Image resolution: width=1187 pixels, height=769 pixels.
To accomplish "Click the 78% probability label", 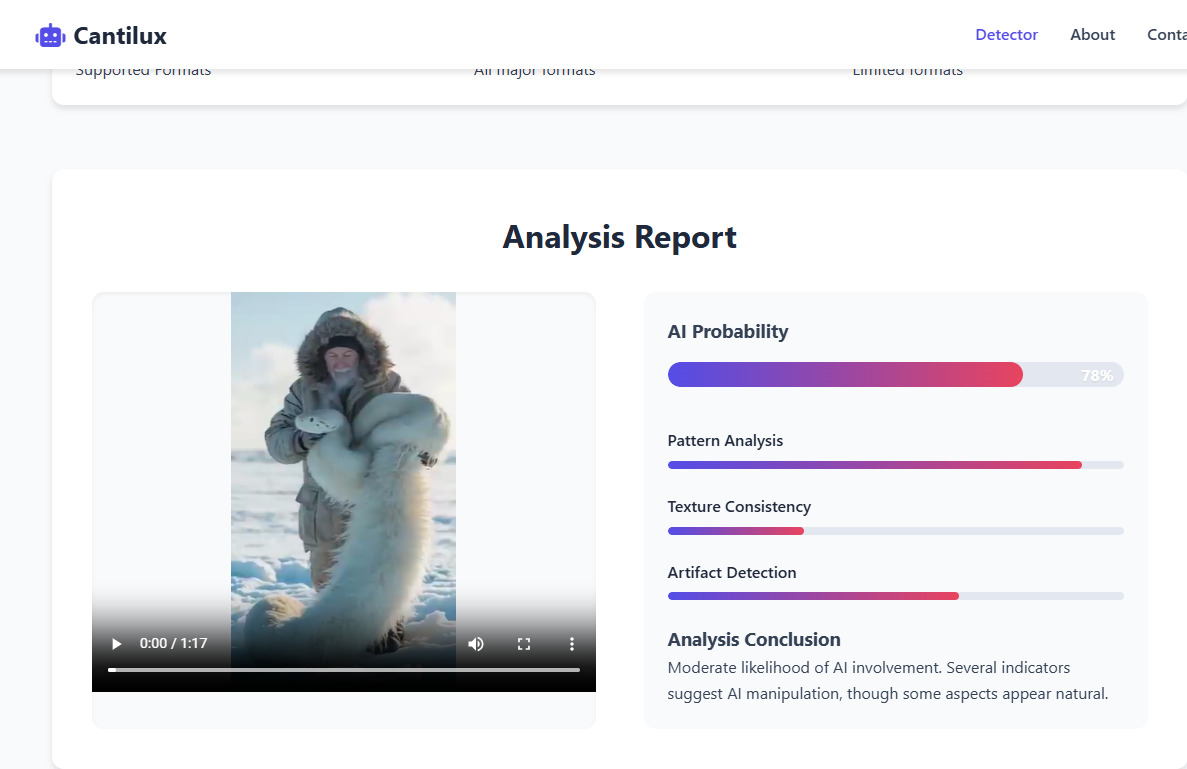I will (x=1097, y=376).
